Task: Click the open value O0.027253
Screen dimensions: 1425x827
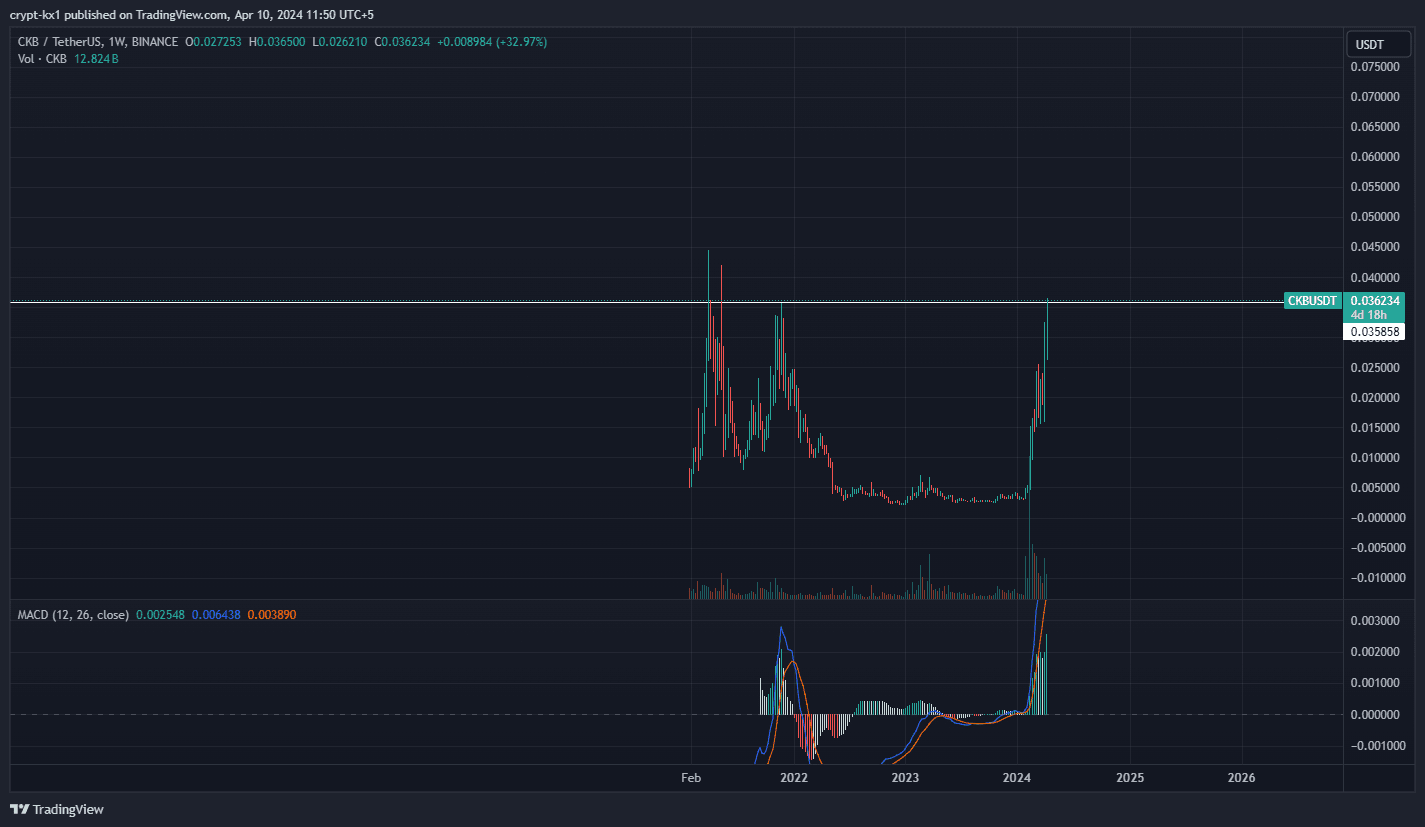Action: pyautogui.click(x=215, y=42)
